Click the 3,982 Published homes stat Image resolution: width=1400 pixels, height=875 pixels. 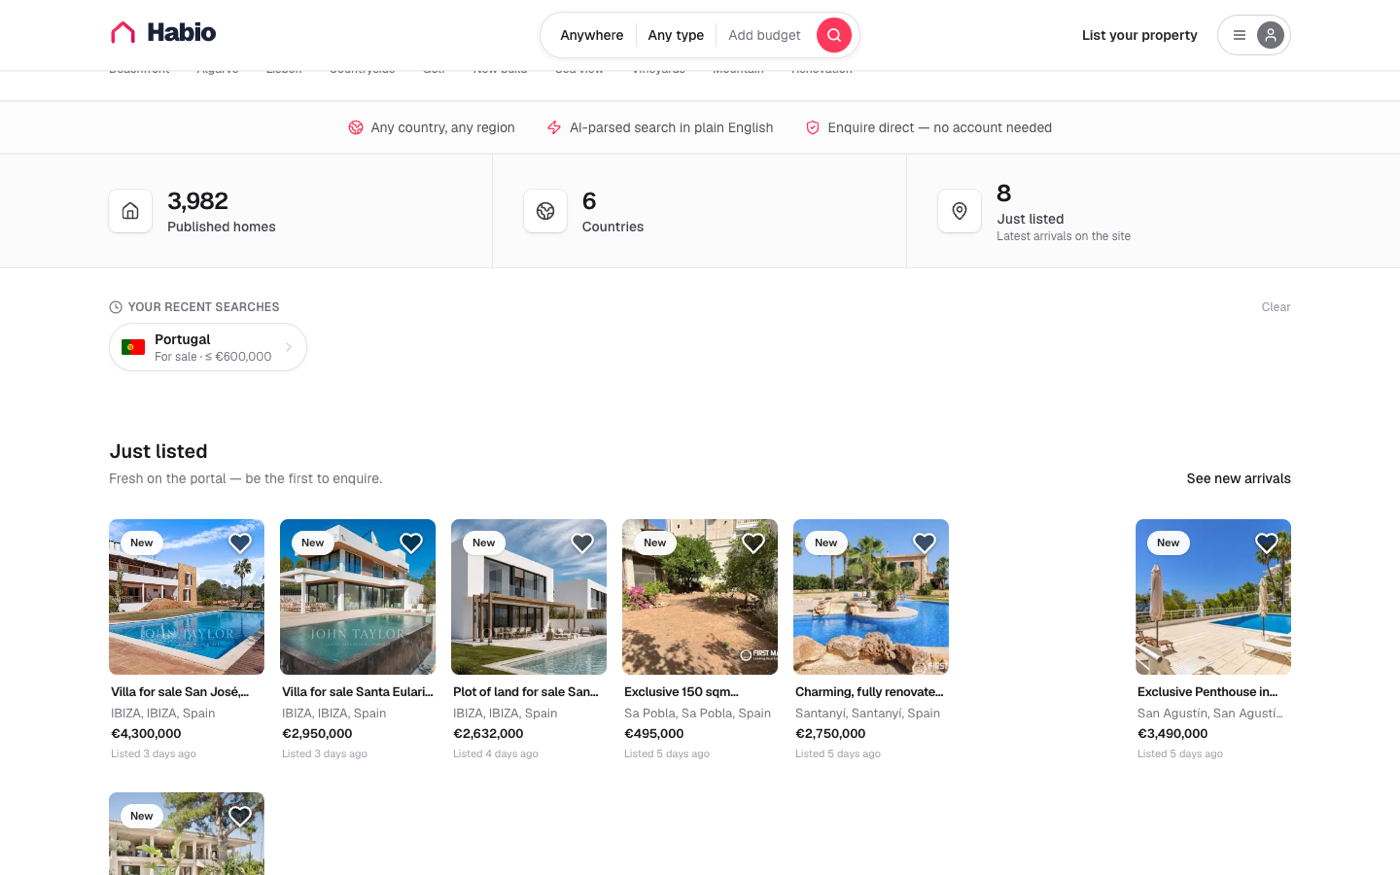[221, 211]
